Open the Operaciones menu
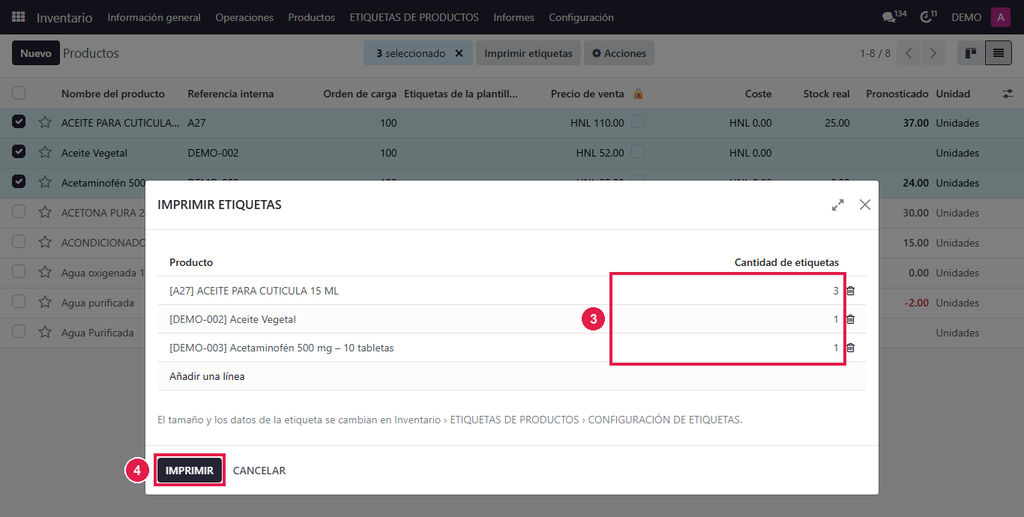The height and width of the screenshot is (517, 1024). click(x=244, y=18)
